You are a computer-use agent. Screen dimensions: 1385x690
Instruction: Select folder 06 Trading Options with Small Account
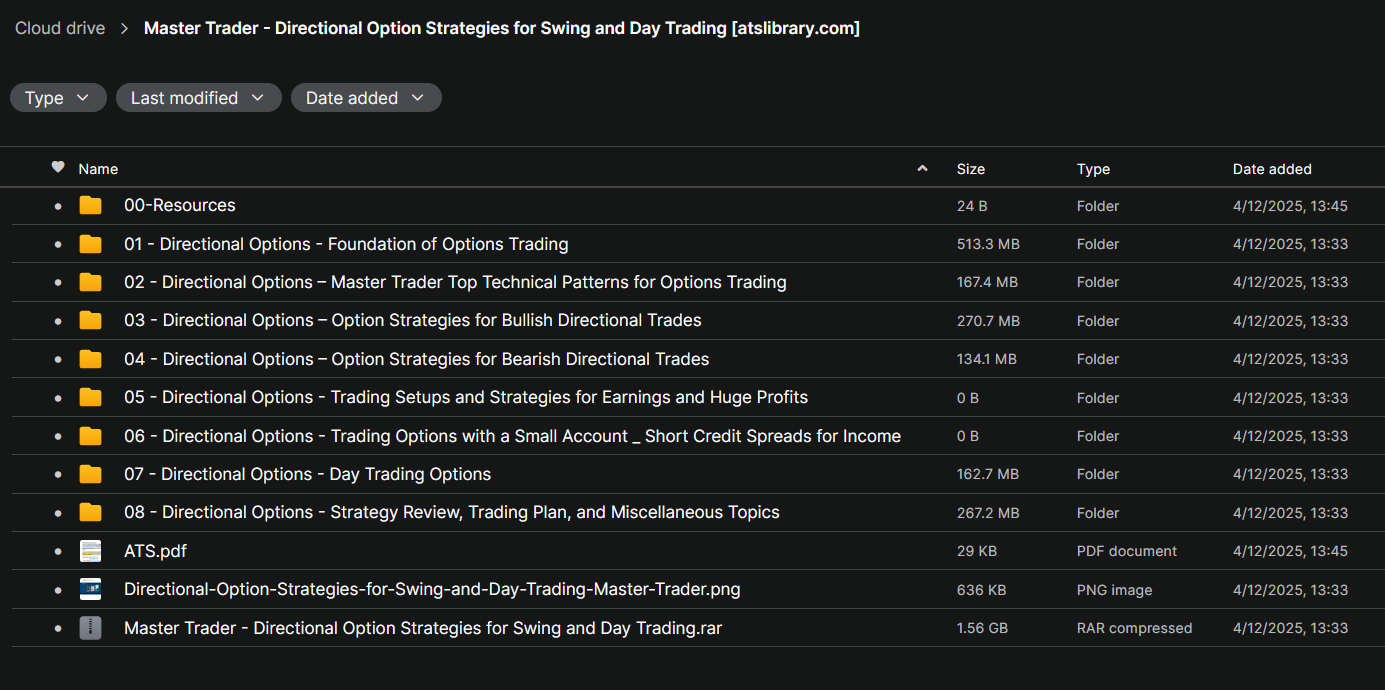pyautogui.click(x=512, y=436)
